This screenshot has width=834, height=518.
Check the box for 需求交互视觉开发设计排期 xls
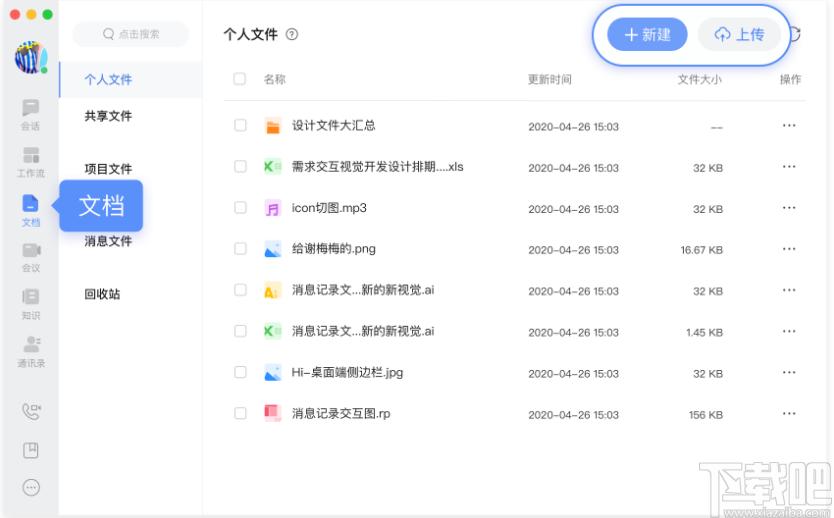click(240, 166)
